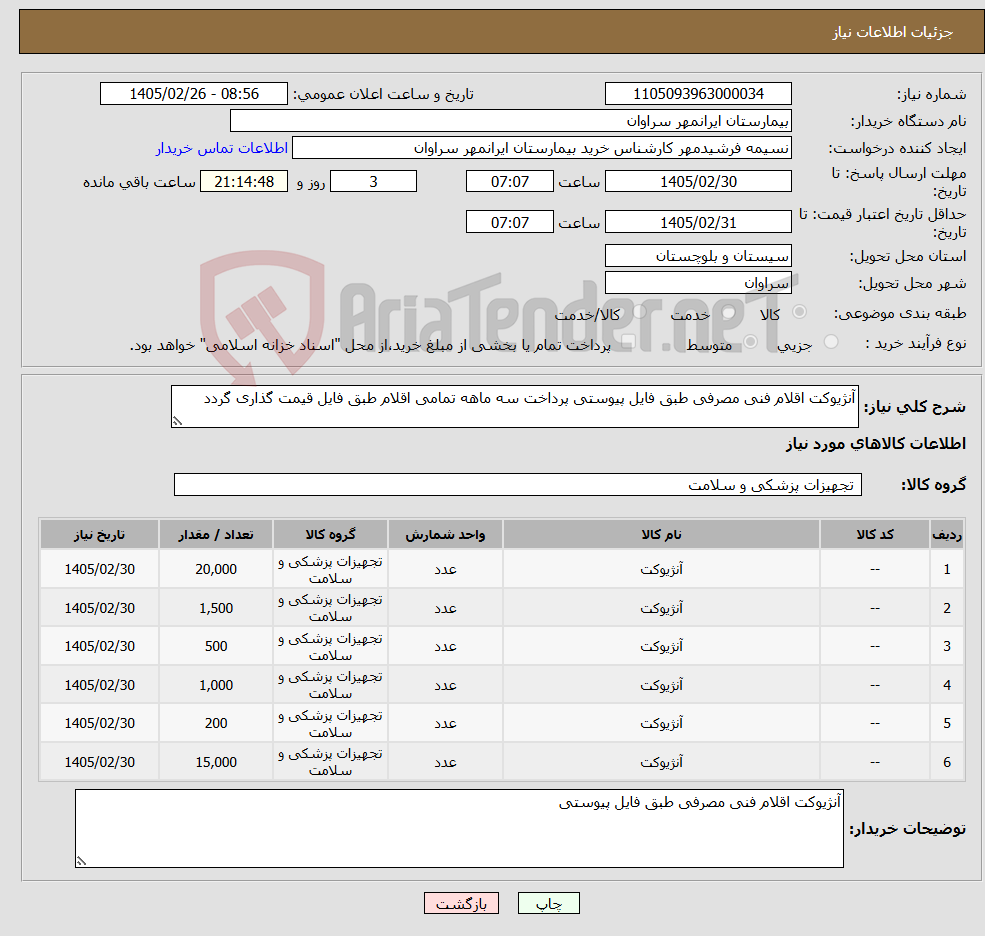Click the date 1405/02/30 in row 4

(99, 685)
